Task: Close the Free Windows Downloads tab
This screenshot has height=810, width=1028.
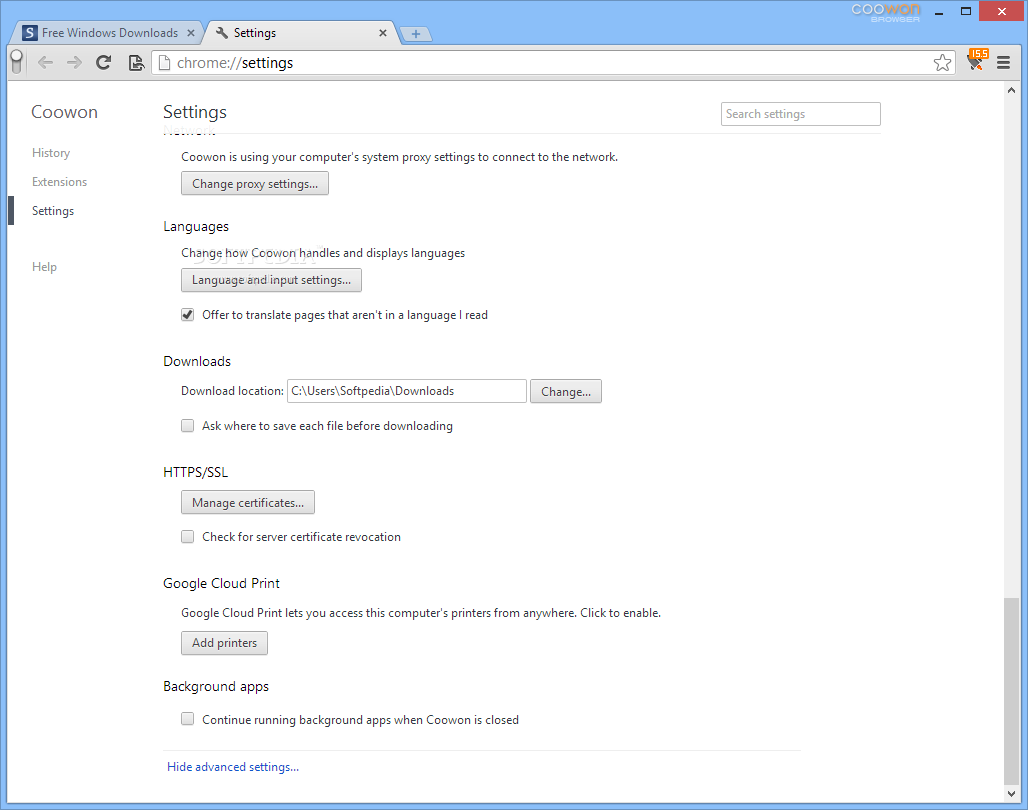Action: pyautogui.click(x=191, y=33)
